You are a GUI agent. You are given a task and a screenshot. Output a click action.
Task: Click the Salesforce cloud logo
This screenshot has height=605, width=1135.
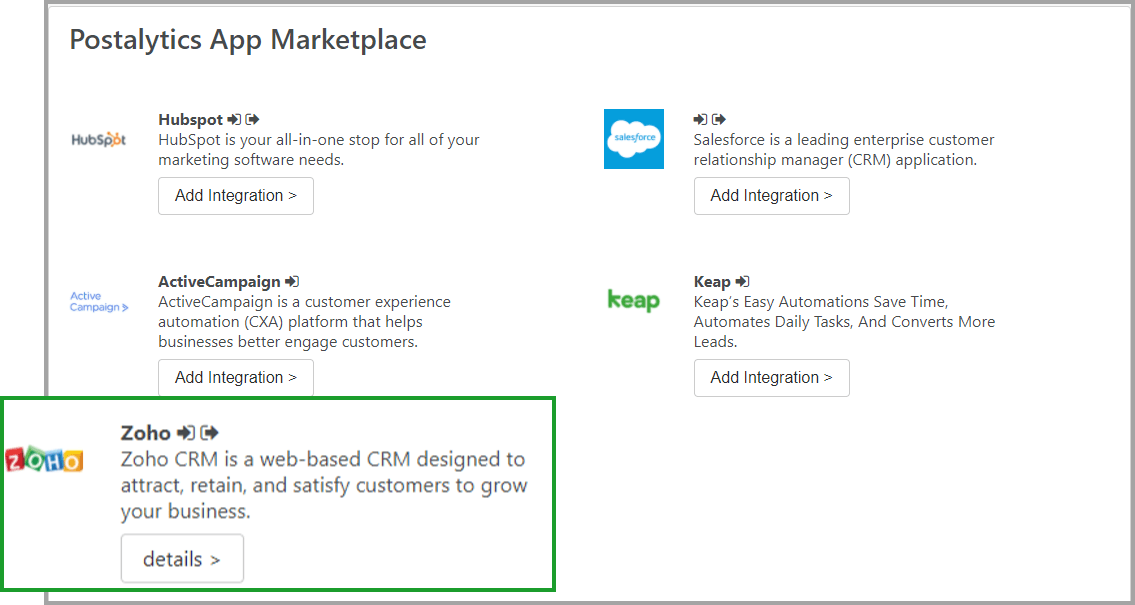point(634,139)
